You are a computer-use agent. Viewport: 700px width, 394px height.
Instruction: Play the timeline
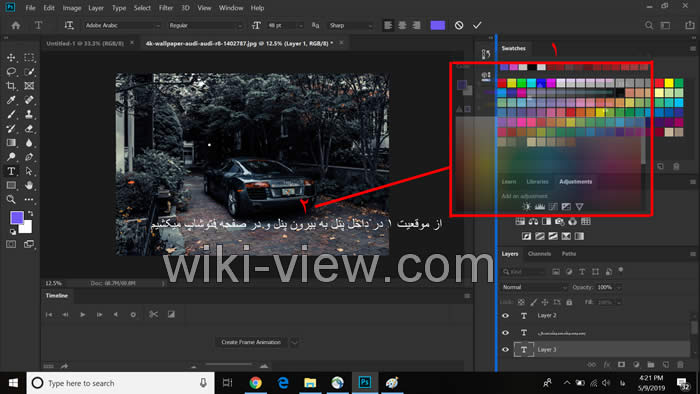(x=83, y=315)
